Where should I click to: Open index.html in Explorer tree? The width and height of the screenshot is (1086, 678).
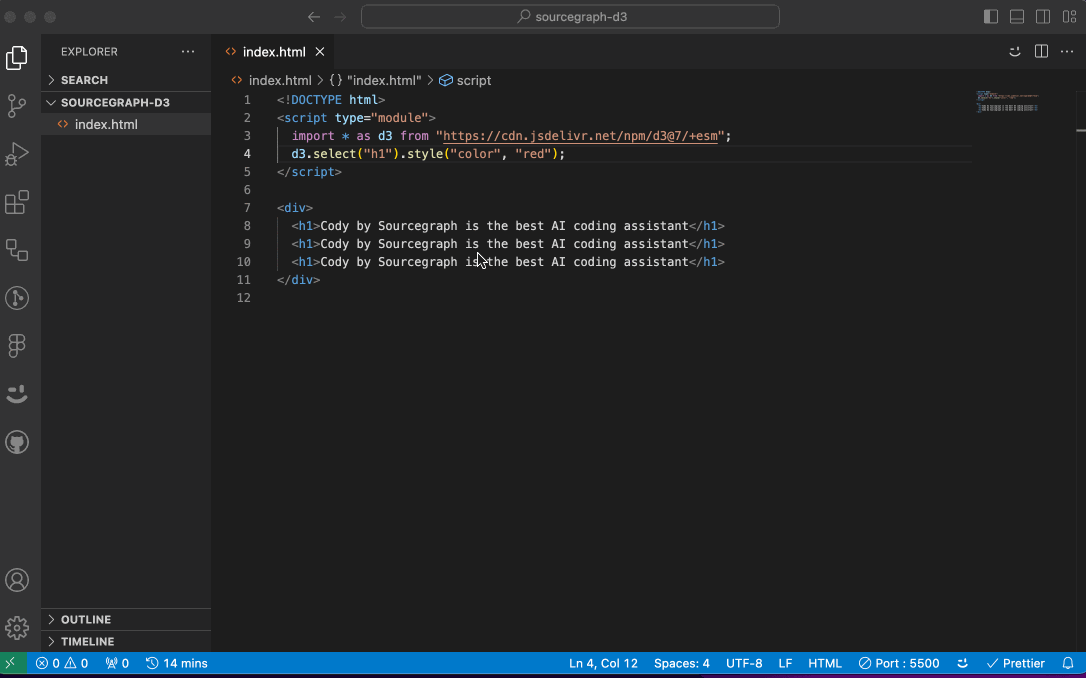pyautogui.click(x=126, y=125)
